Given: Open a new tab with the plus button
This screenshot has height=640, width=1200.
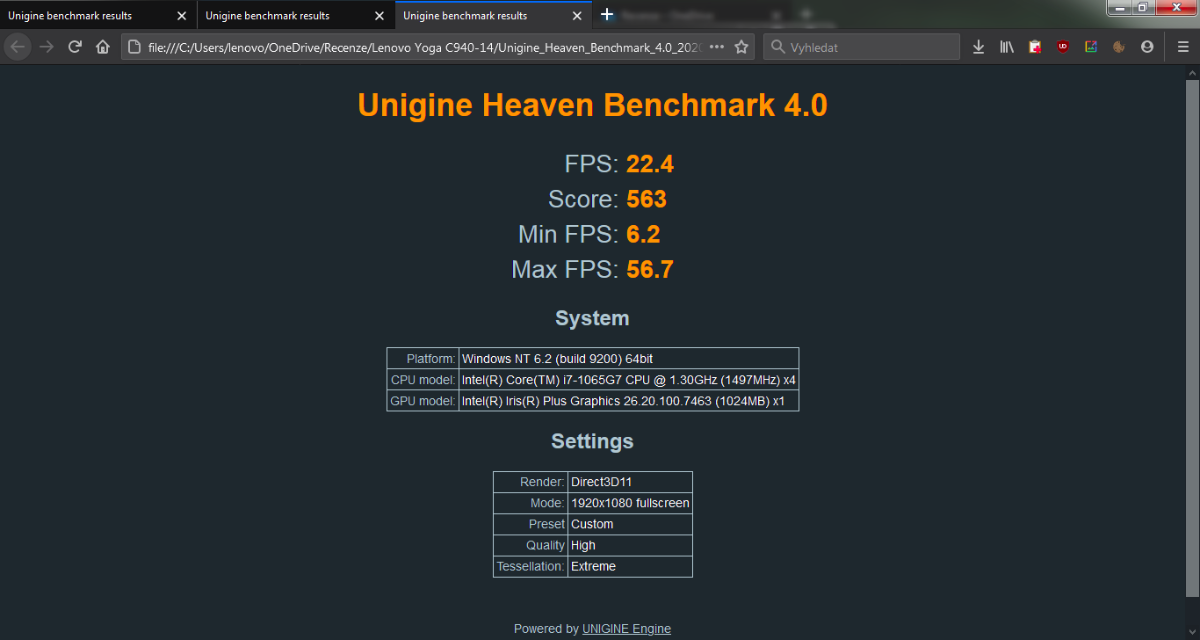Looking at the screenshot, I should click(606, 15).
